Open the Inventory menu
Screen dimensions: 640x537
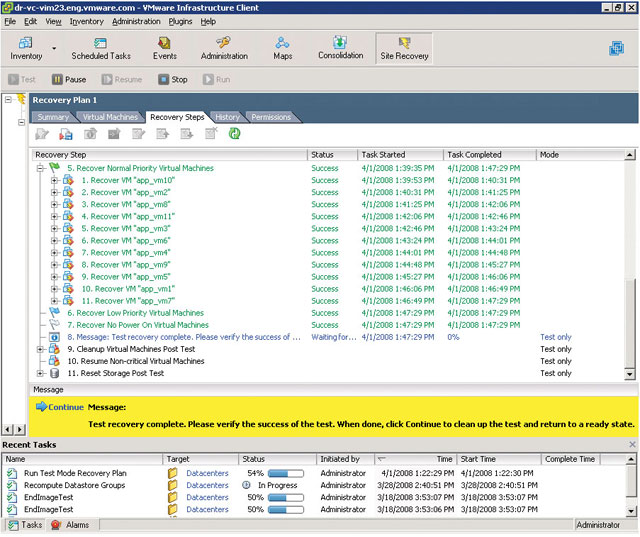tap(87, 22)
